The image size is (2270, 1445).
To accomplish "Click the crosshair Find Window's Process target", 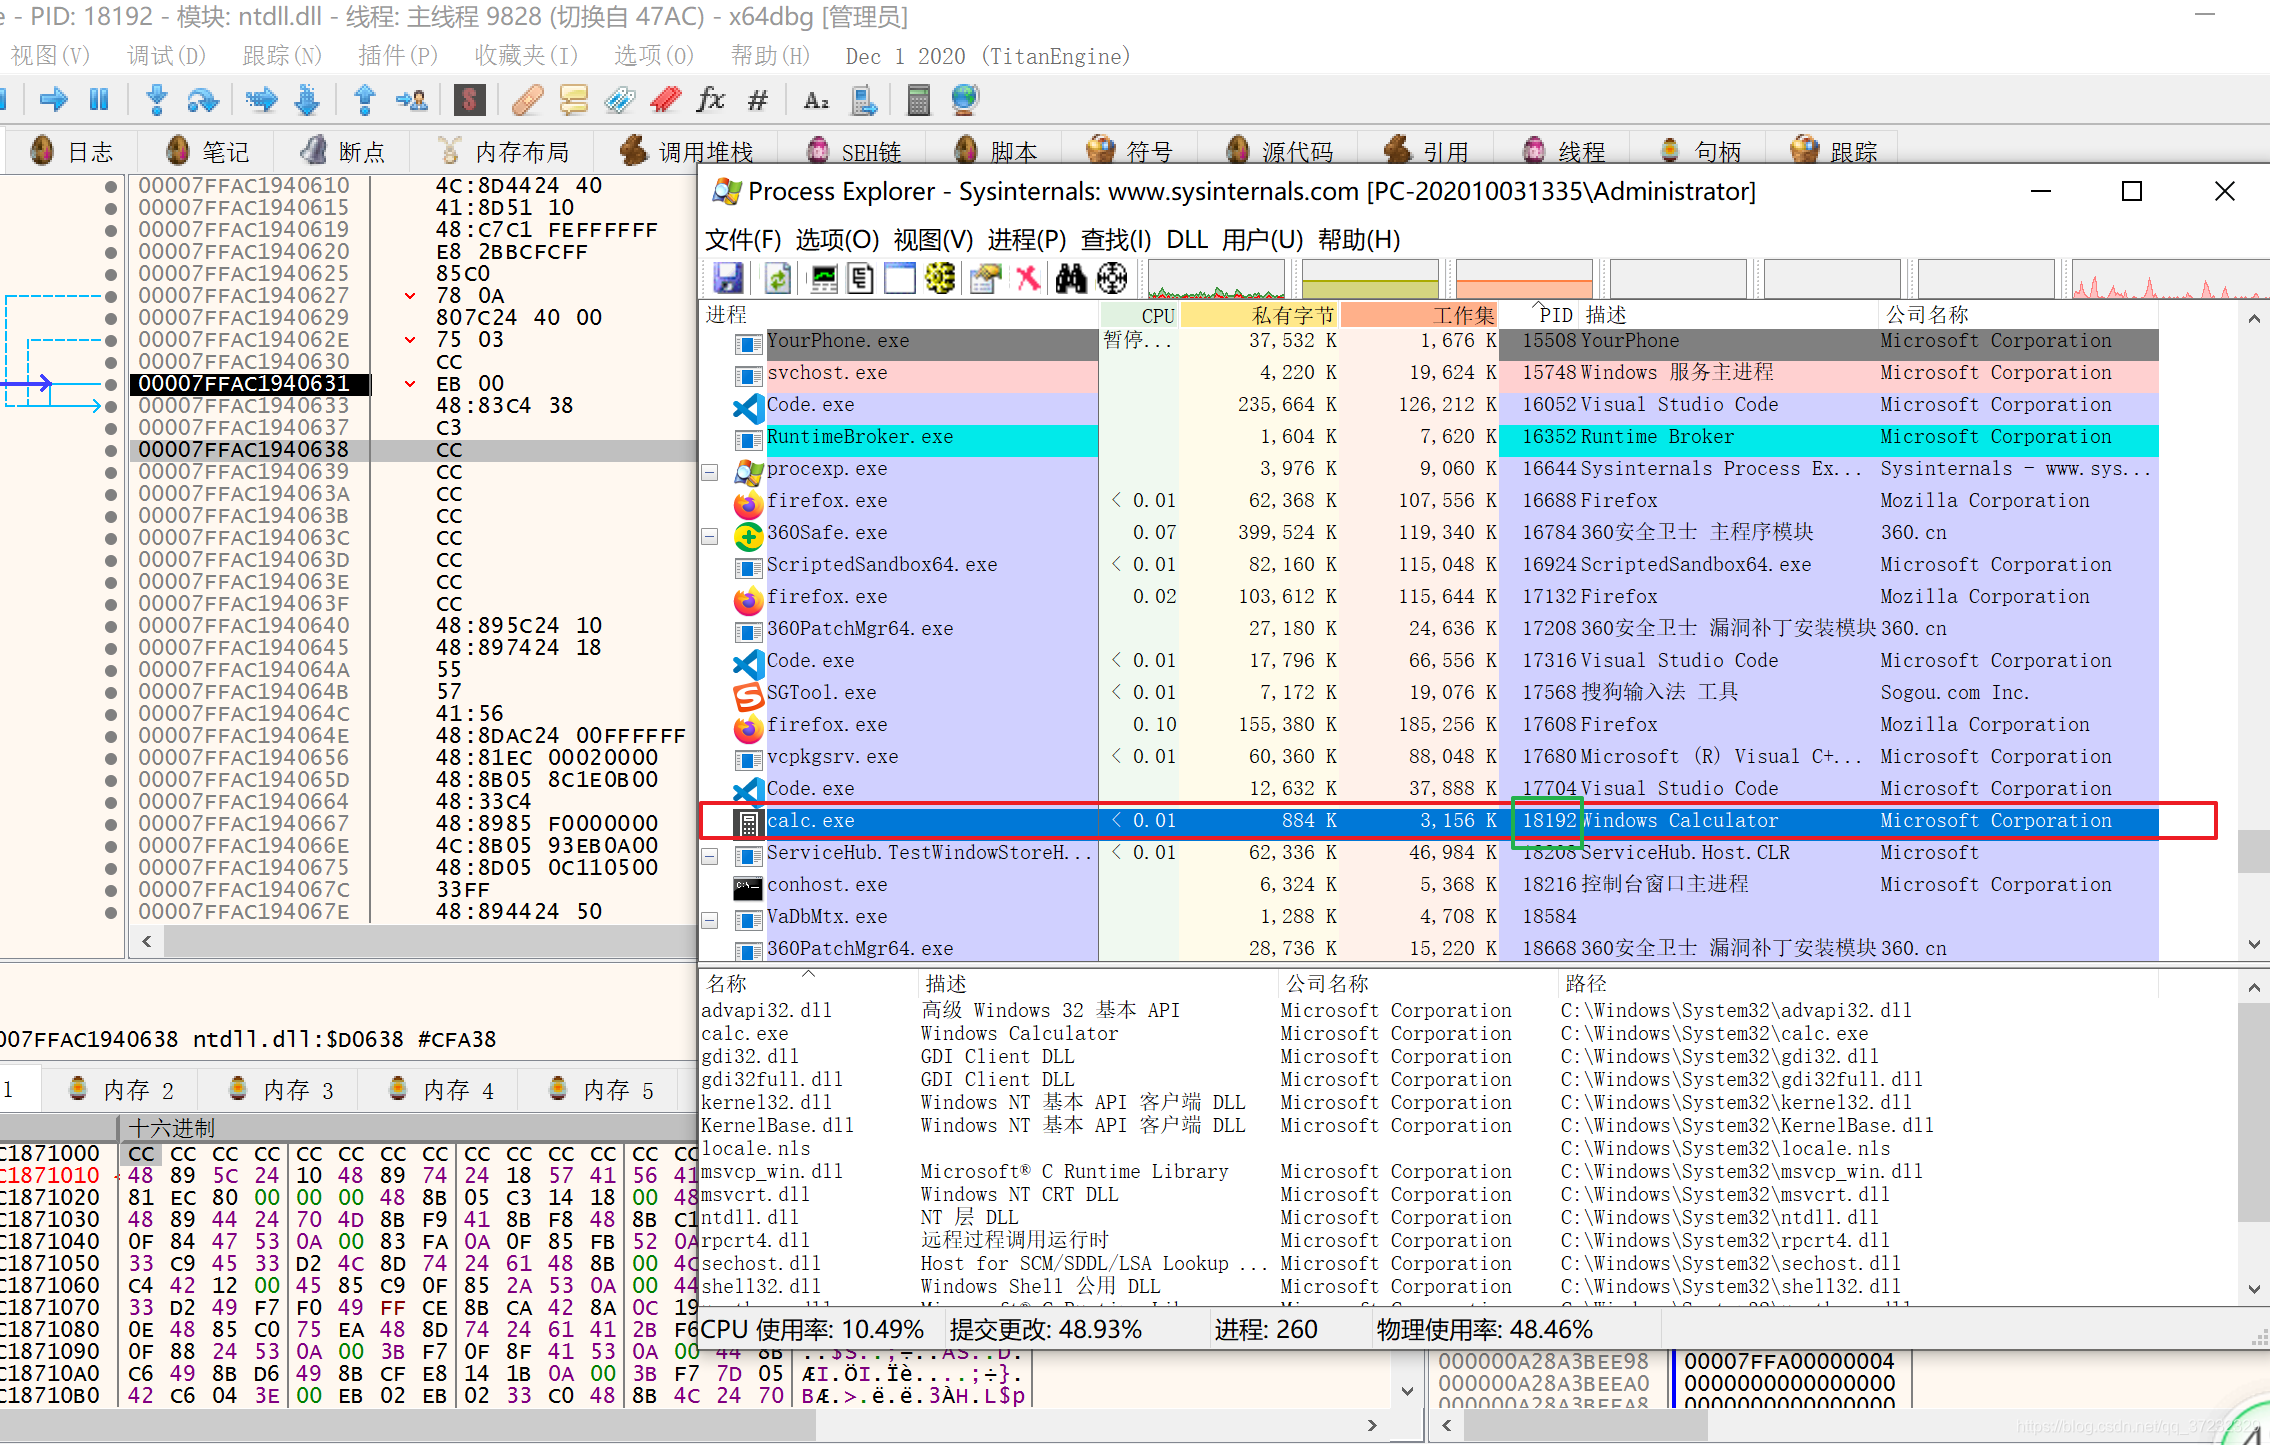I will (x=1112, y=278).
